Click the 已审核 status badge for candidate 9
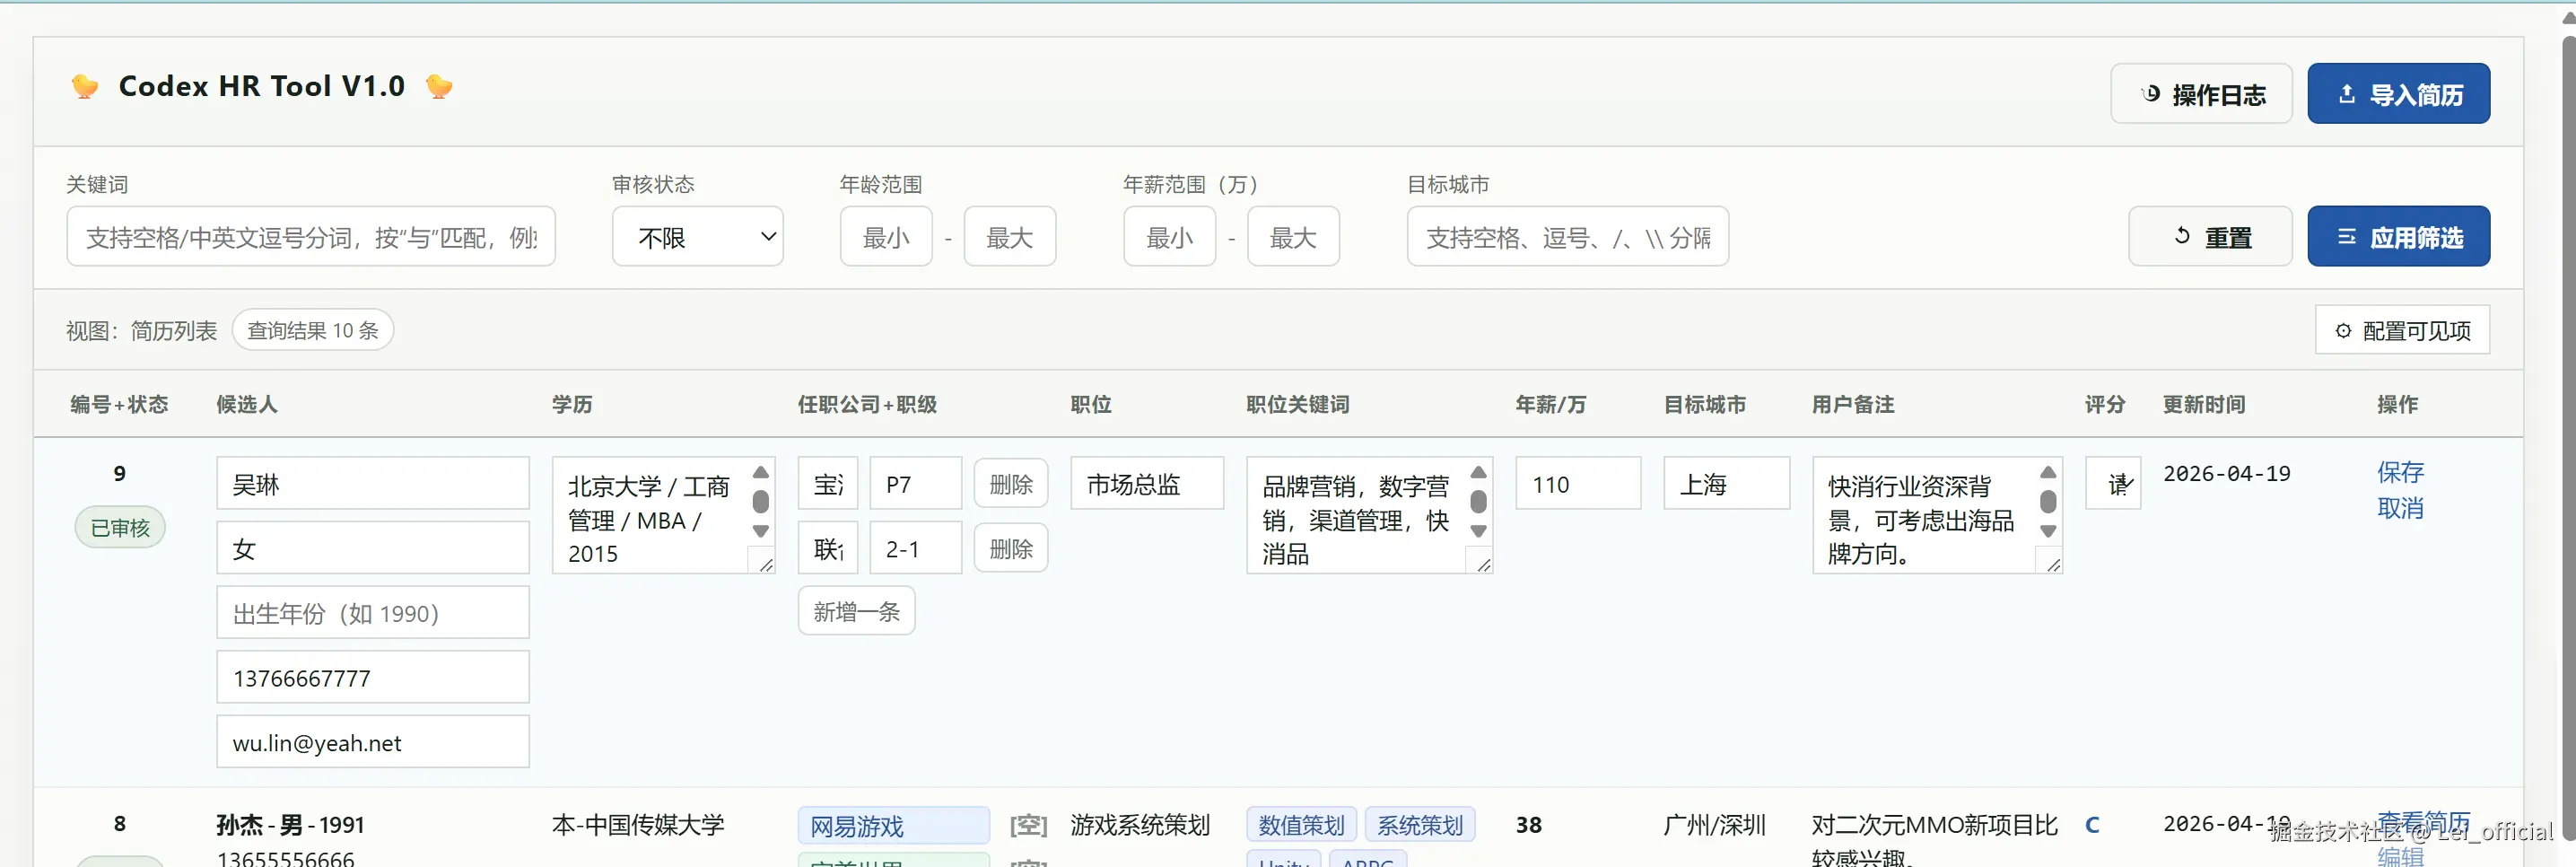Image resolution: width=2576 pixels, height=867 pixels. coord(120,527)
